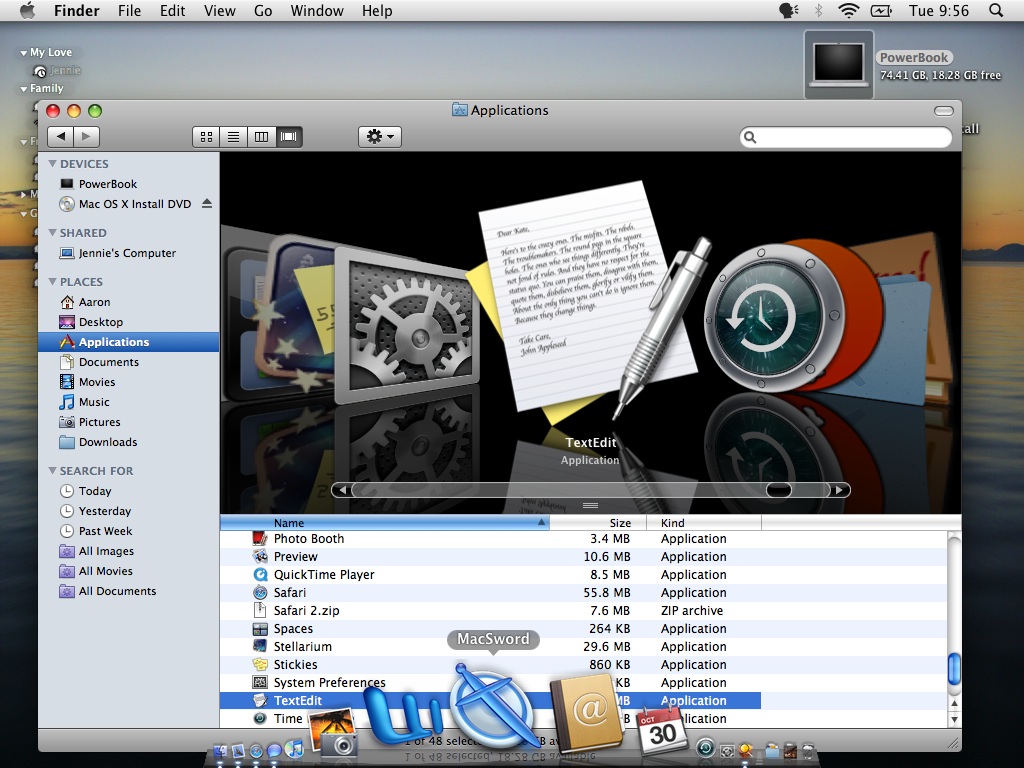Collapse the SEARCH FOR sidebar section
The height and width of the screenshot is (768, 1024).
pos(52,471)
